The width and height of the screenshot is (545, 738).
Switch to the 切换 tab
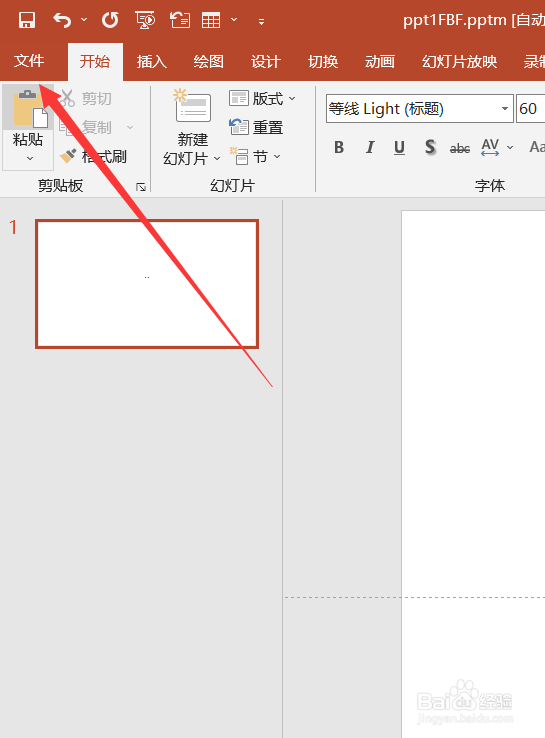coord(323,62)
